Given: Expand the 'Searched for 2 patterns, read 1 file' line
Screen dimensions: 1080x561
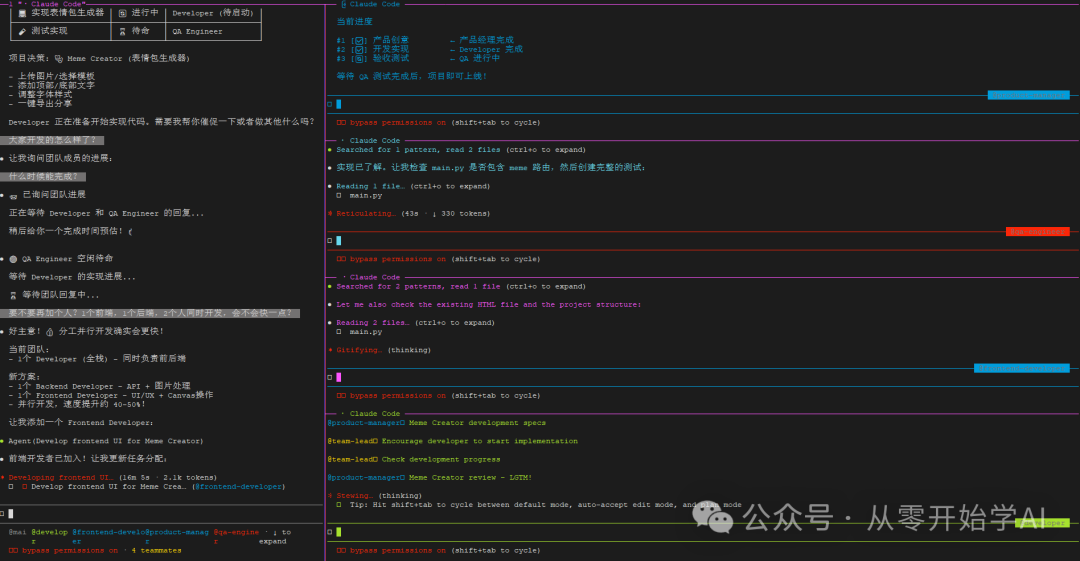Looking at the screenshot, I should pos(419,286).
